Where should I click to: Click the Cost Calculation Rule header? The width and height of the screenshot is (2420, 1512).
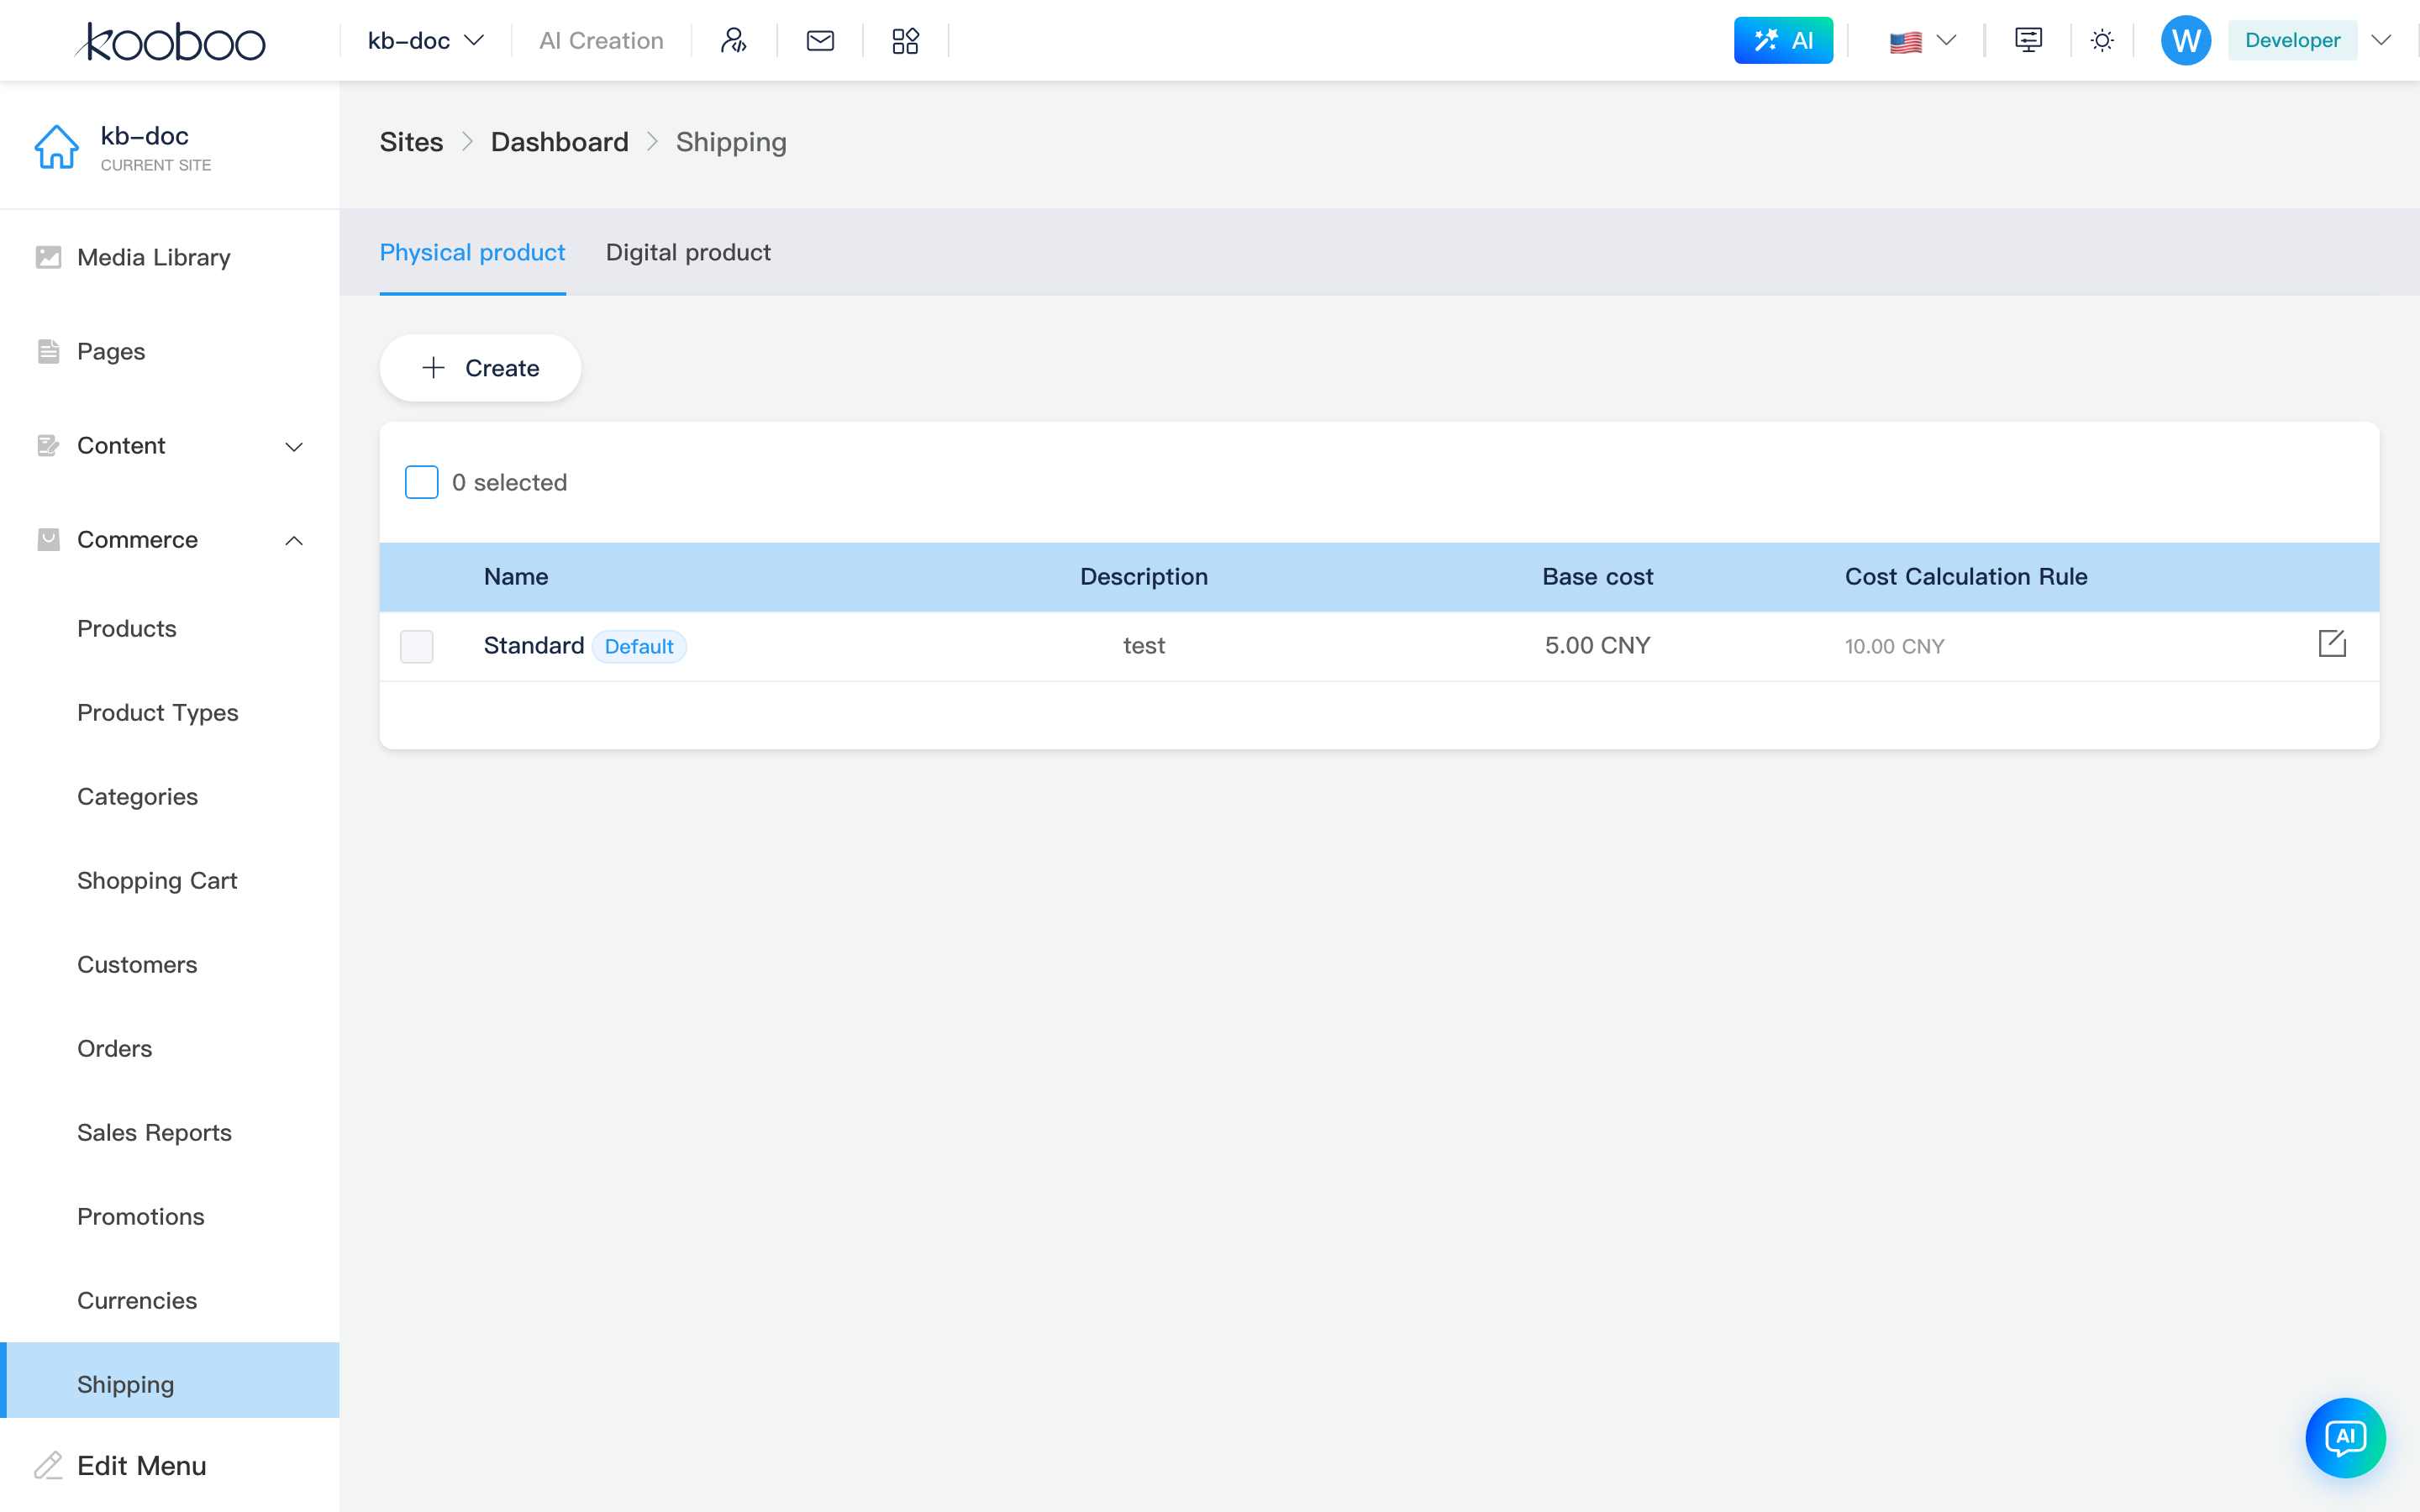tap(1966, 576)
